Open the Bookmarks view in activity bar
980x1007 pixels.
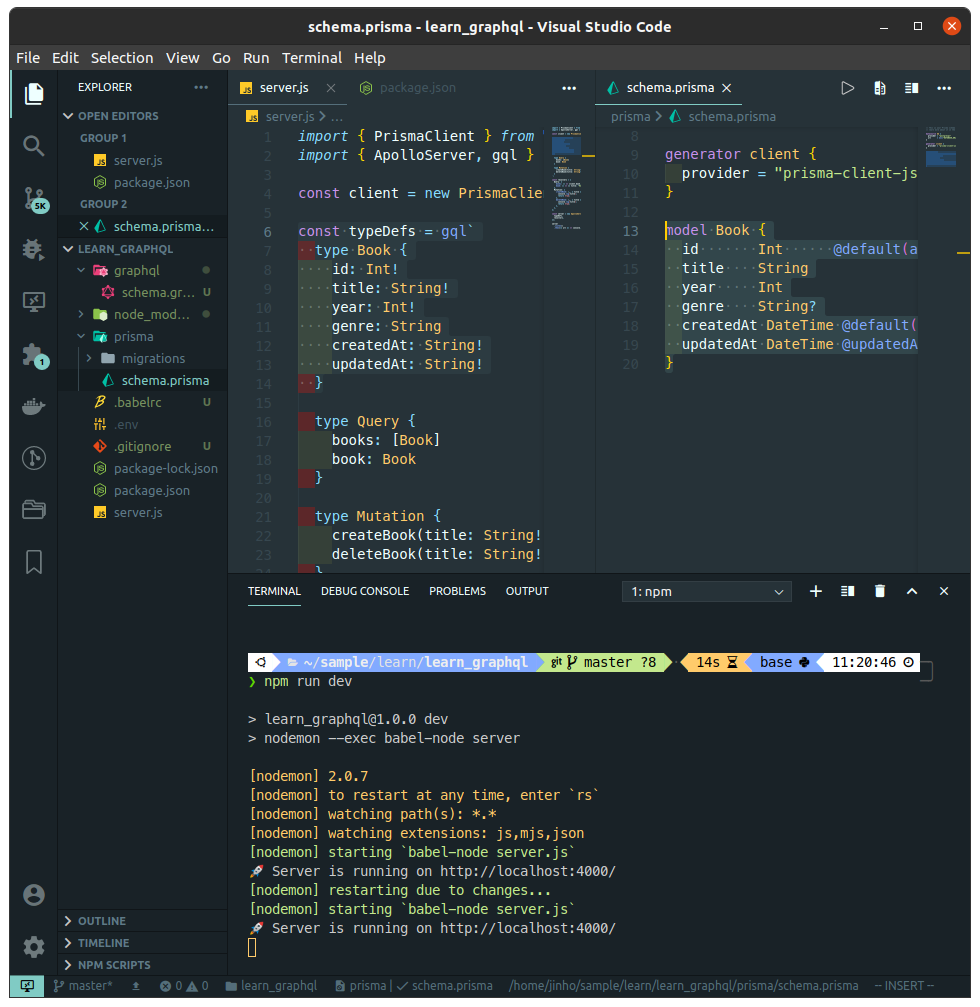pos(33,562)
